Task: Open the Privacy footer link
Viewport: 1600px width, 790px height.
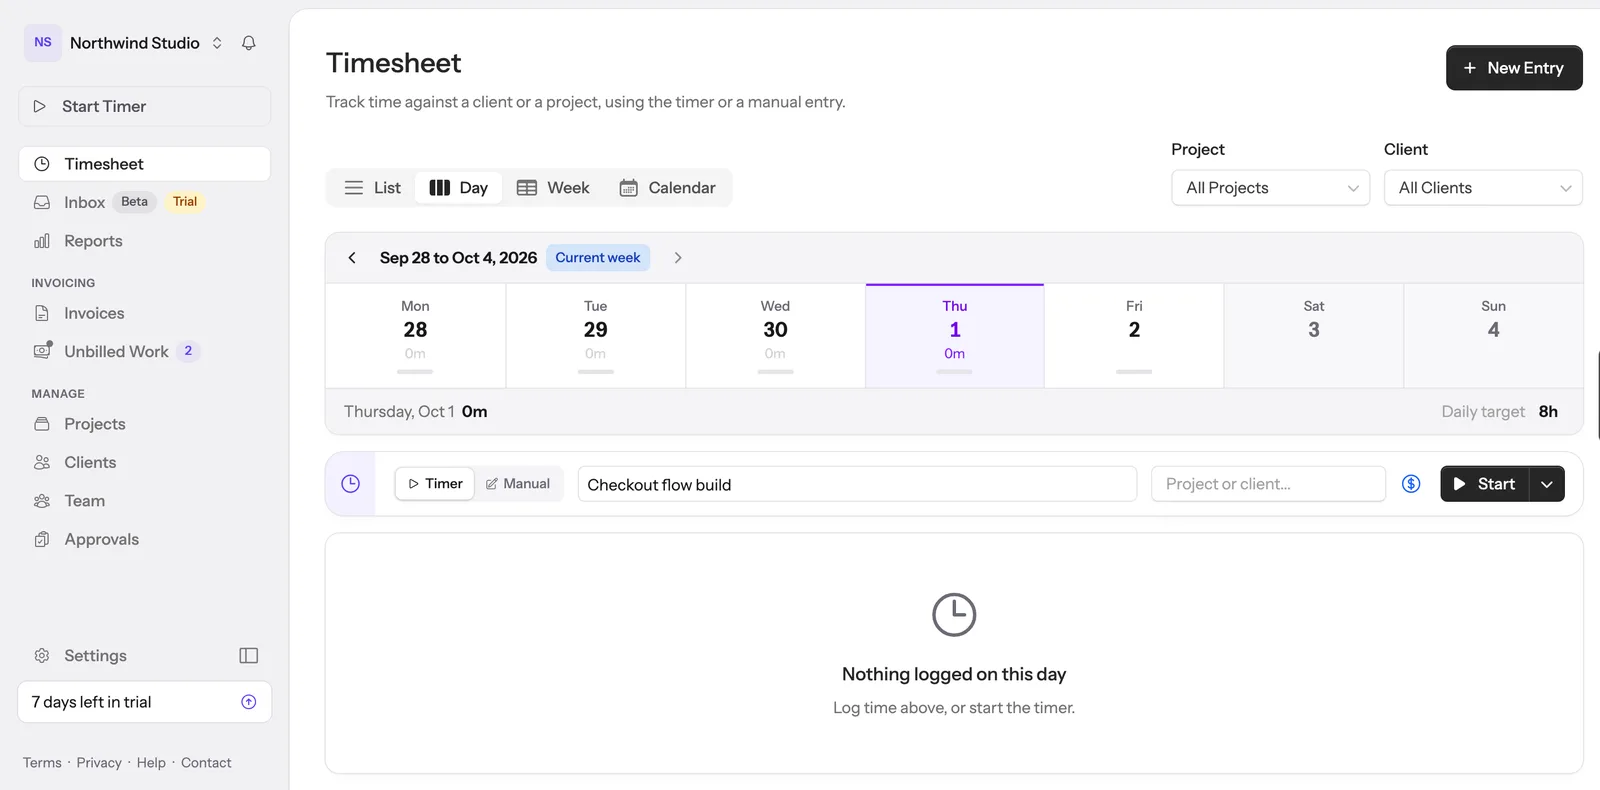Action: click(x=99, y=763)
